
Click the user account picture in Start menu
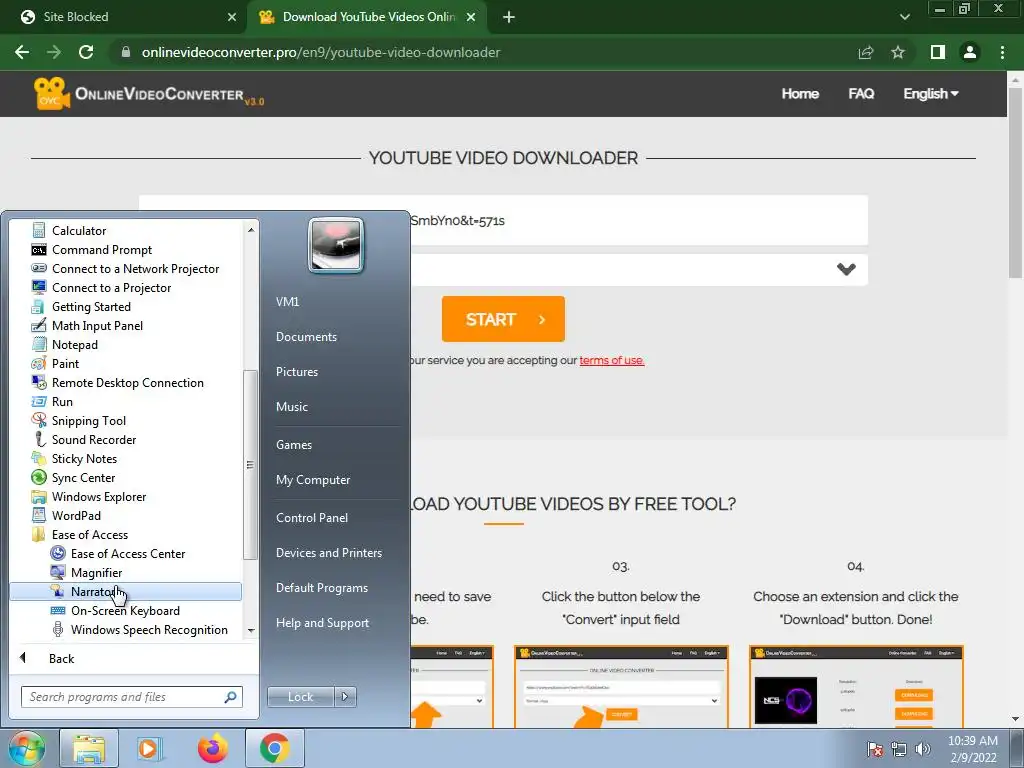(336, 245)
